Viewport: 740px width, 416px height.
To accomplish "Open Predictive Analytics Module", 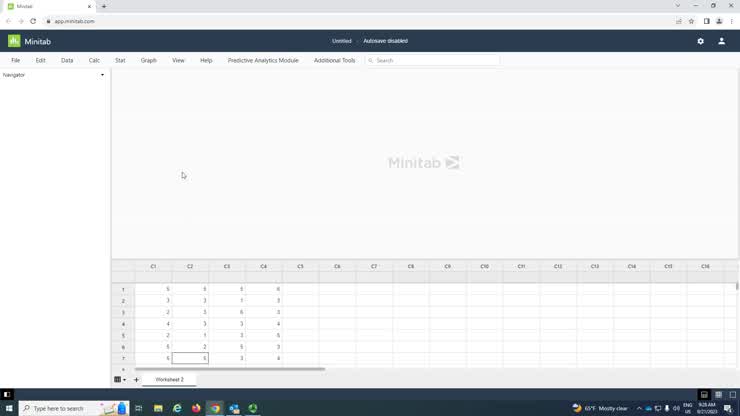I will pos(263,60).
